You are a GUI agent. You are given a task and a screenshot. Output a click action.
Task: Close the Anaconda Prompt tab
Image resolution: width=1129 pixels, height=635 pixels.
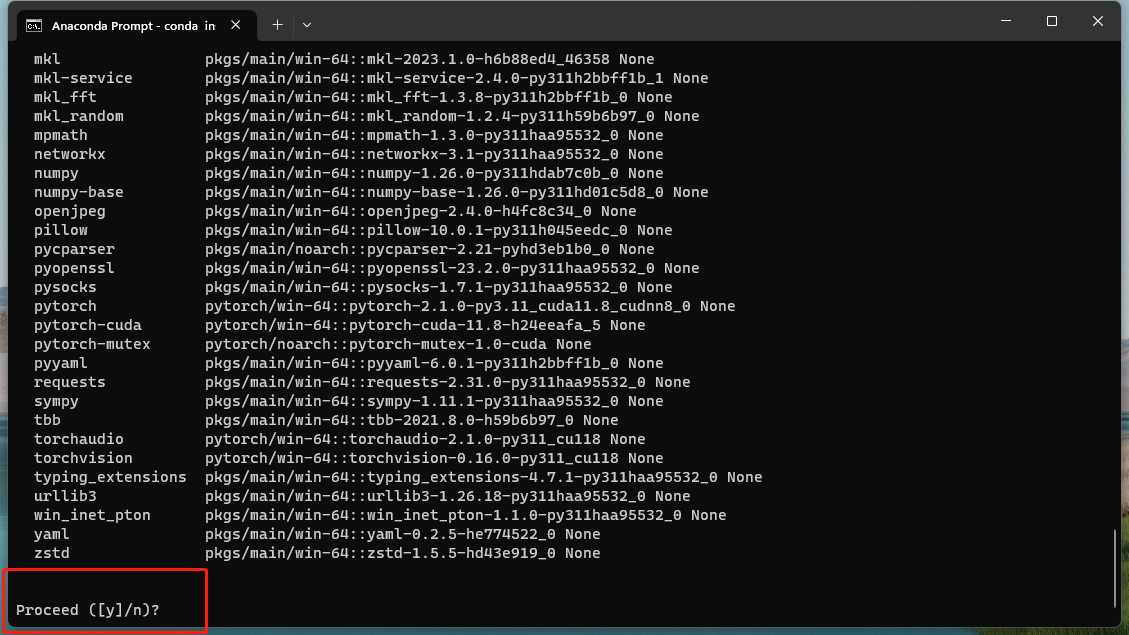pos(235,25)
